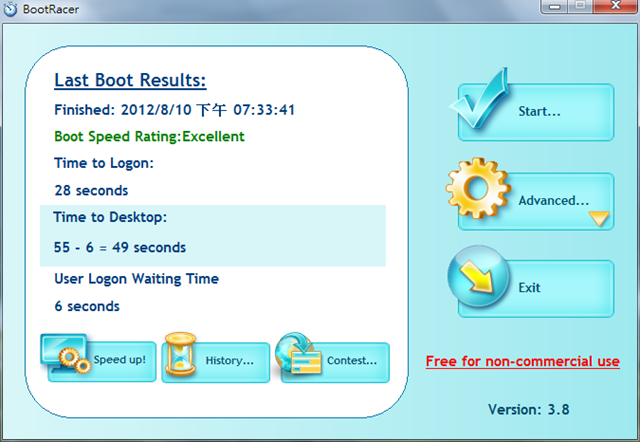Click the Exit button label

click(x=529, y=288)
